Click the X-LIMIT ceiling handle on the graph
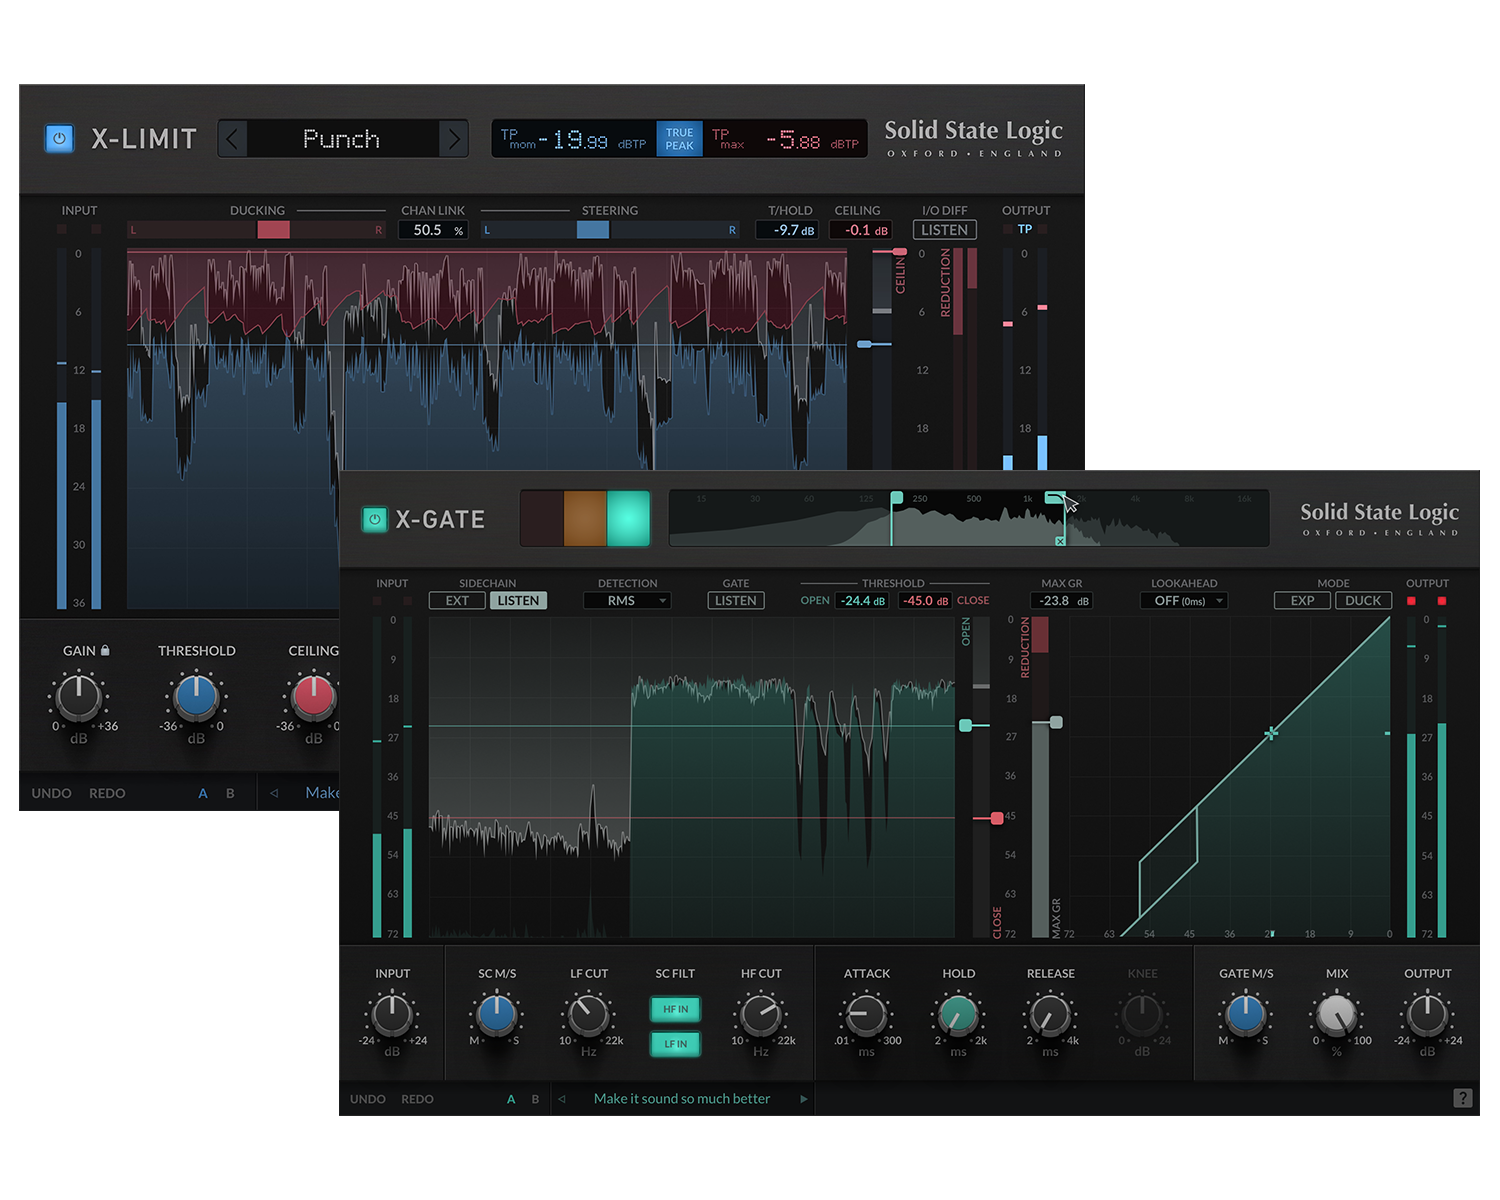 pos(899,252)
